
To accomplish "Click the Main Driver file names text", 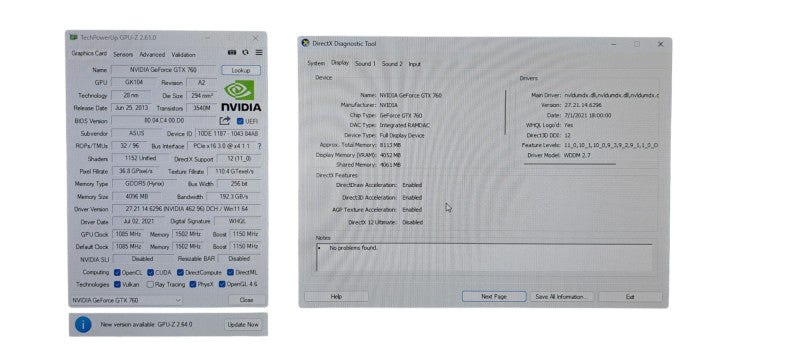I will [x=612, y=95].
